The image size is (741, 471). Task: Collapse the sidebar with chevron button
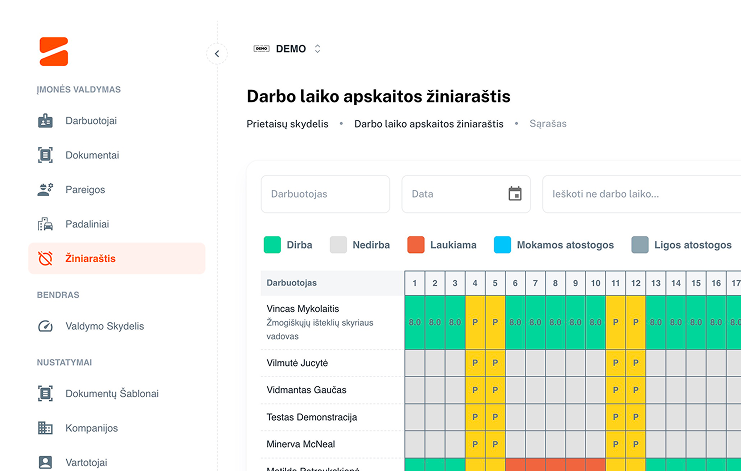[217, 54]
